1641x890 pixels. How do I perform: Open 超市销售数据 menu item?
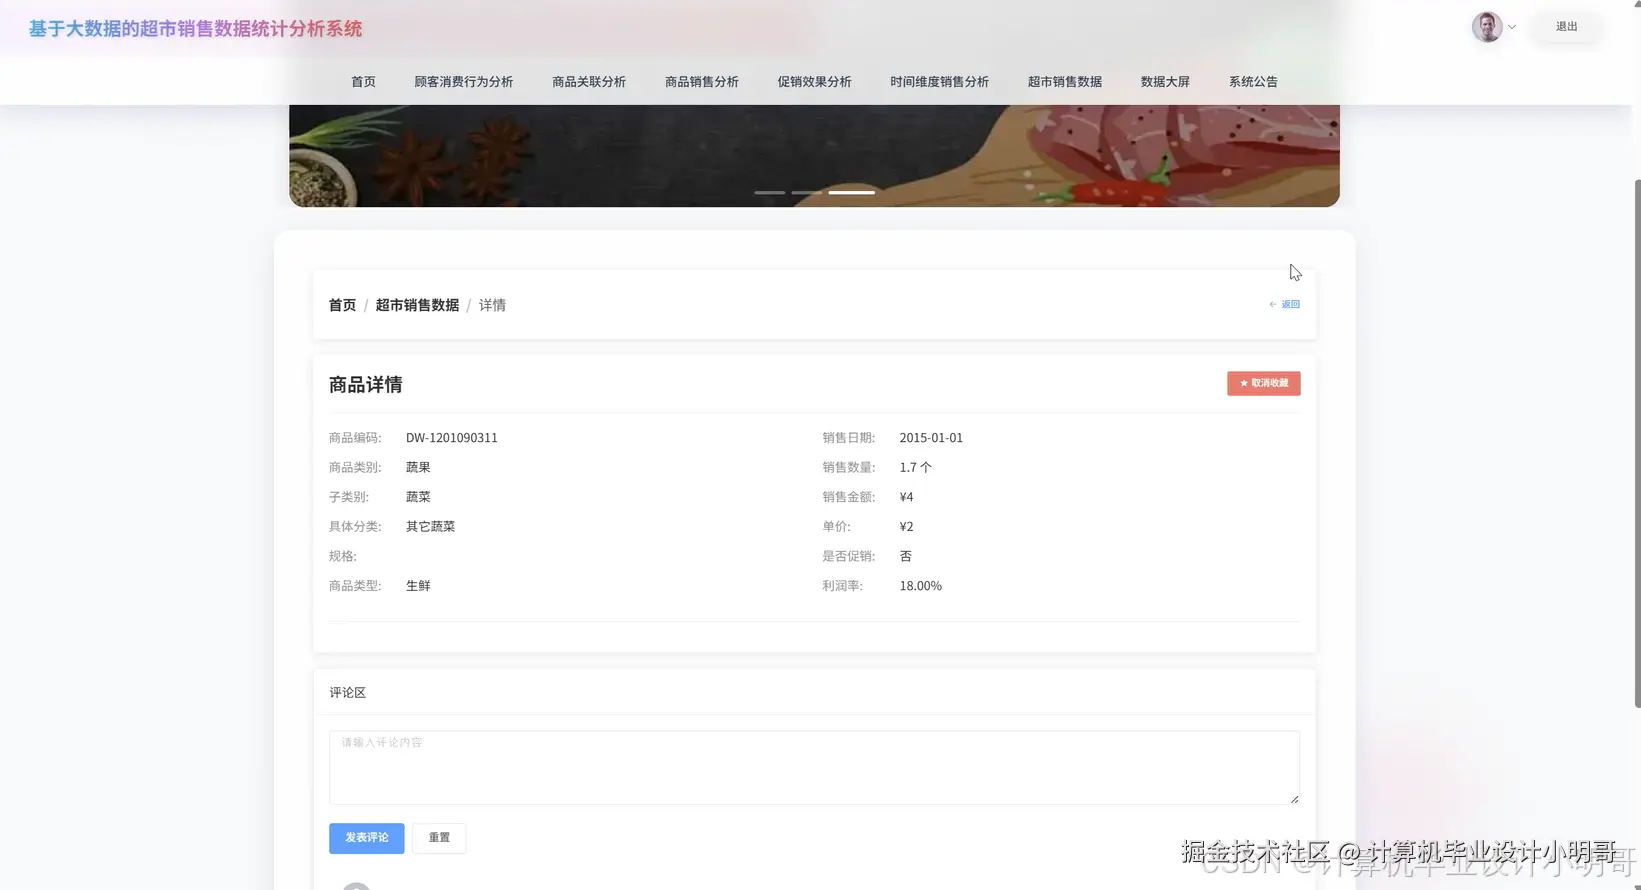click(x=1064, y=82)
